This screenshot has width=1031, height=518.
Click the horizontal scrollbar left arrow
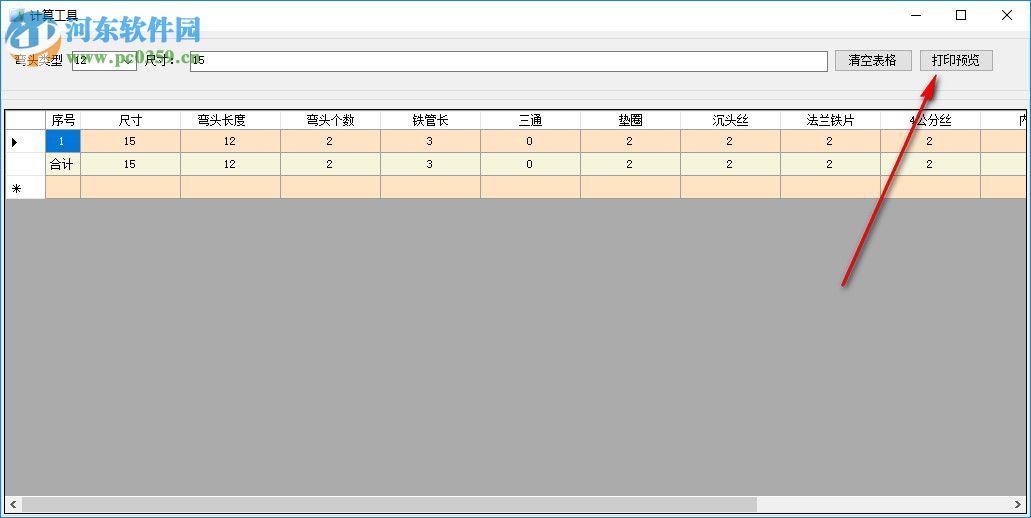[x=13, y=504]
